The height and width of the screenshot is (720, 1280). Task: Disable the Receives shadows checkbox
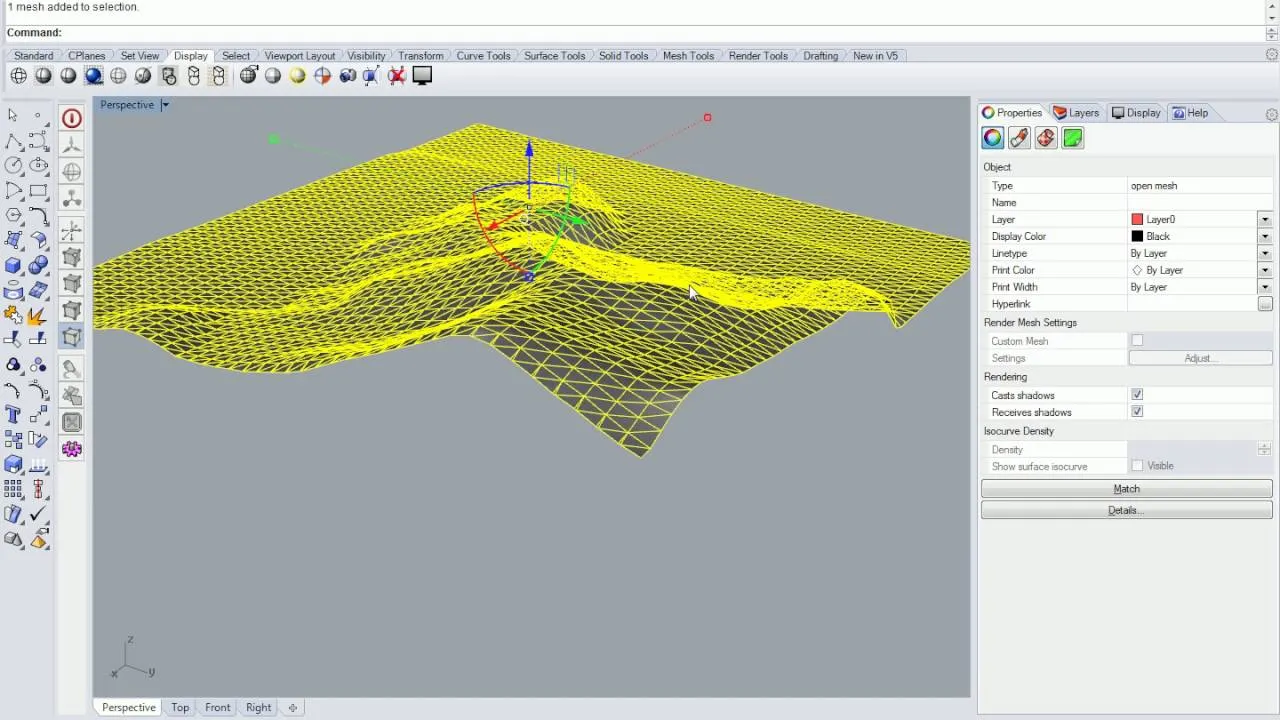click(1137, 411)
